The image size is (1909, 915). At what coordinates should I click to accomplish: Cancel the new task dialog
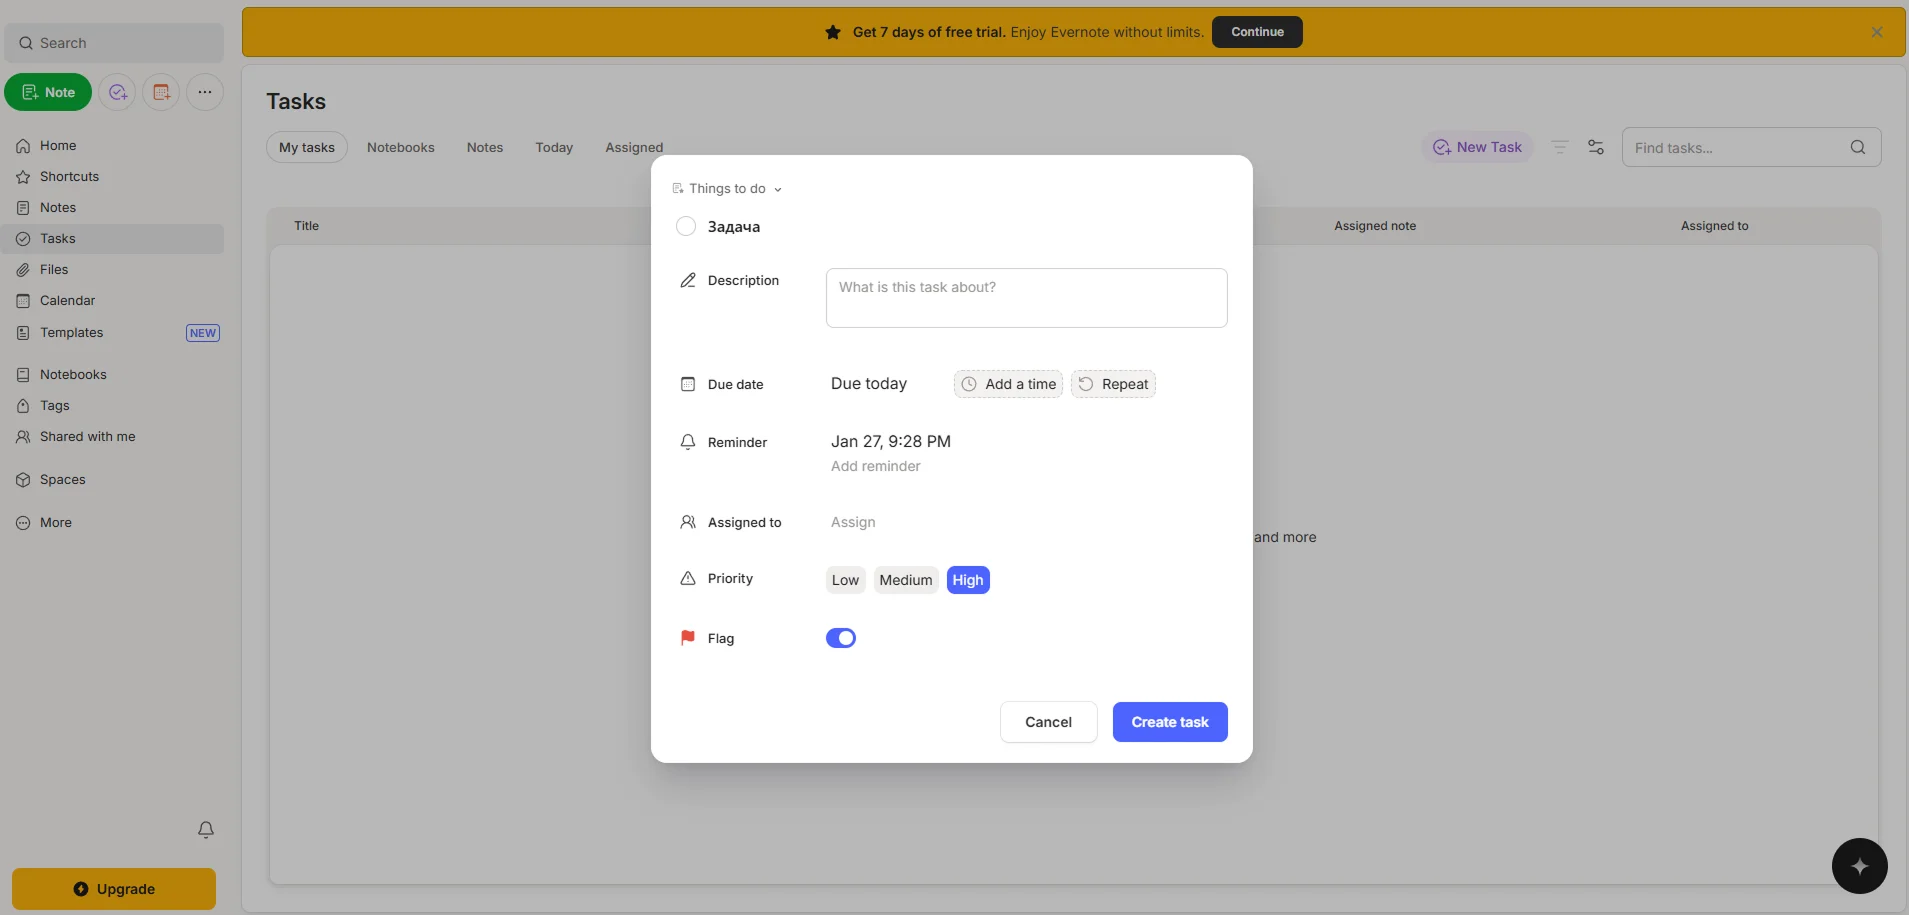[x=1048, y=722]
